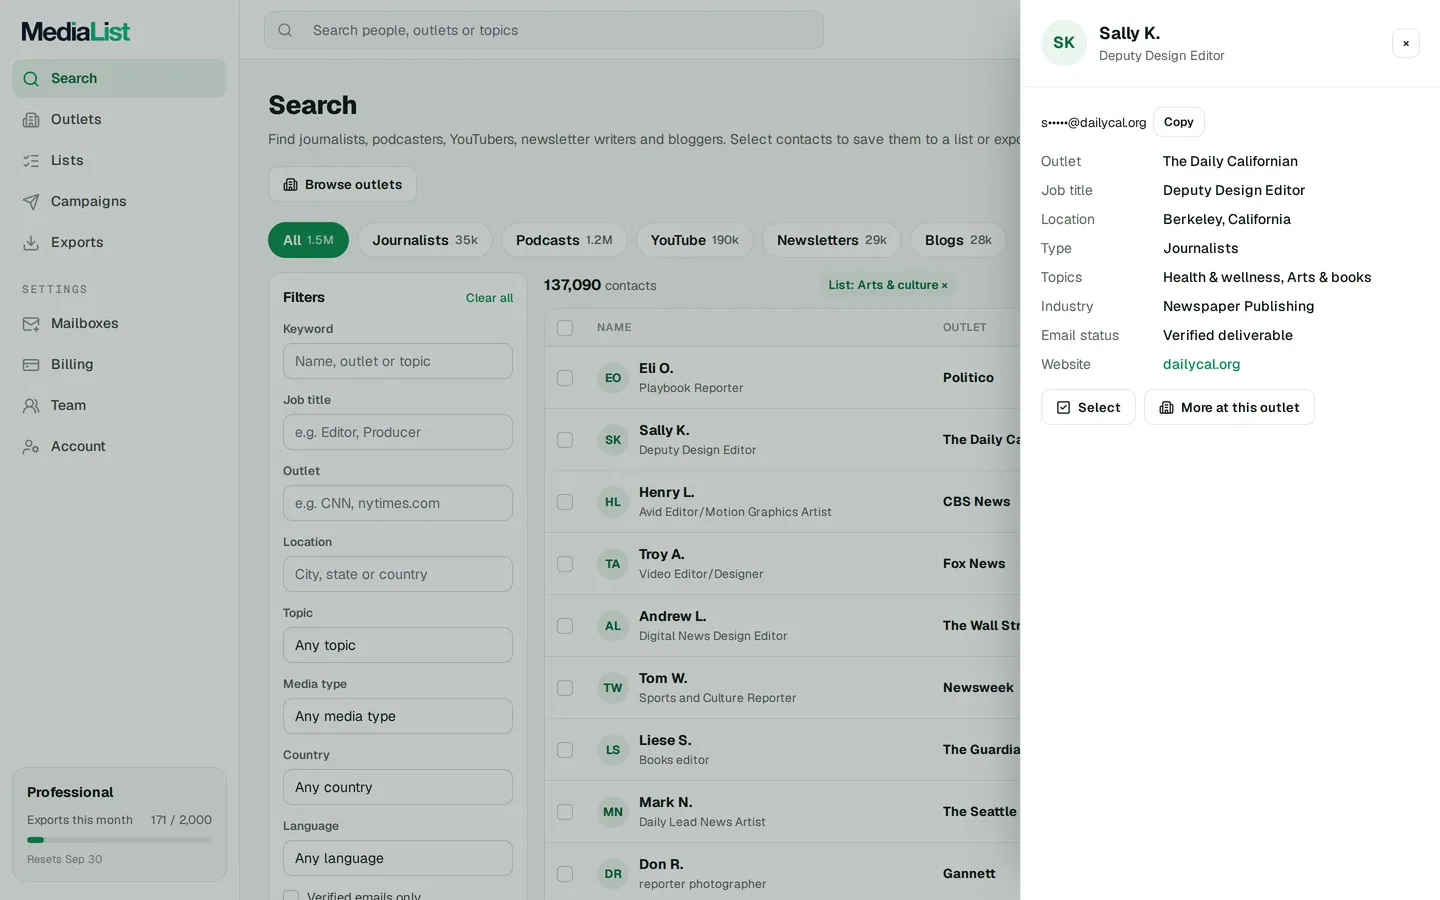Open Mailboxes settings
The width and height of the screenshot is (1440, 900).
point(119,323)
